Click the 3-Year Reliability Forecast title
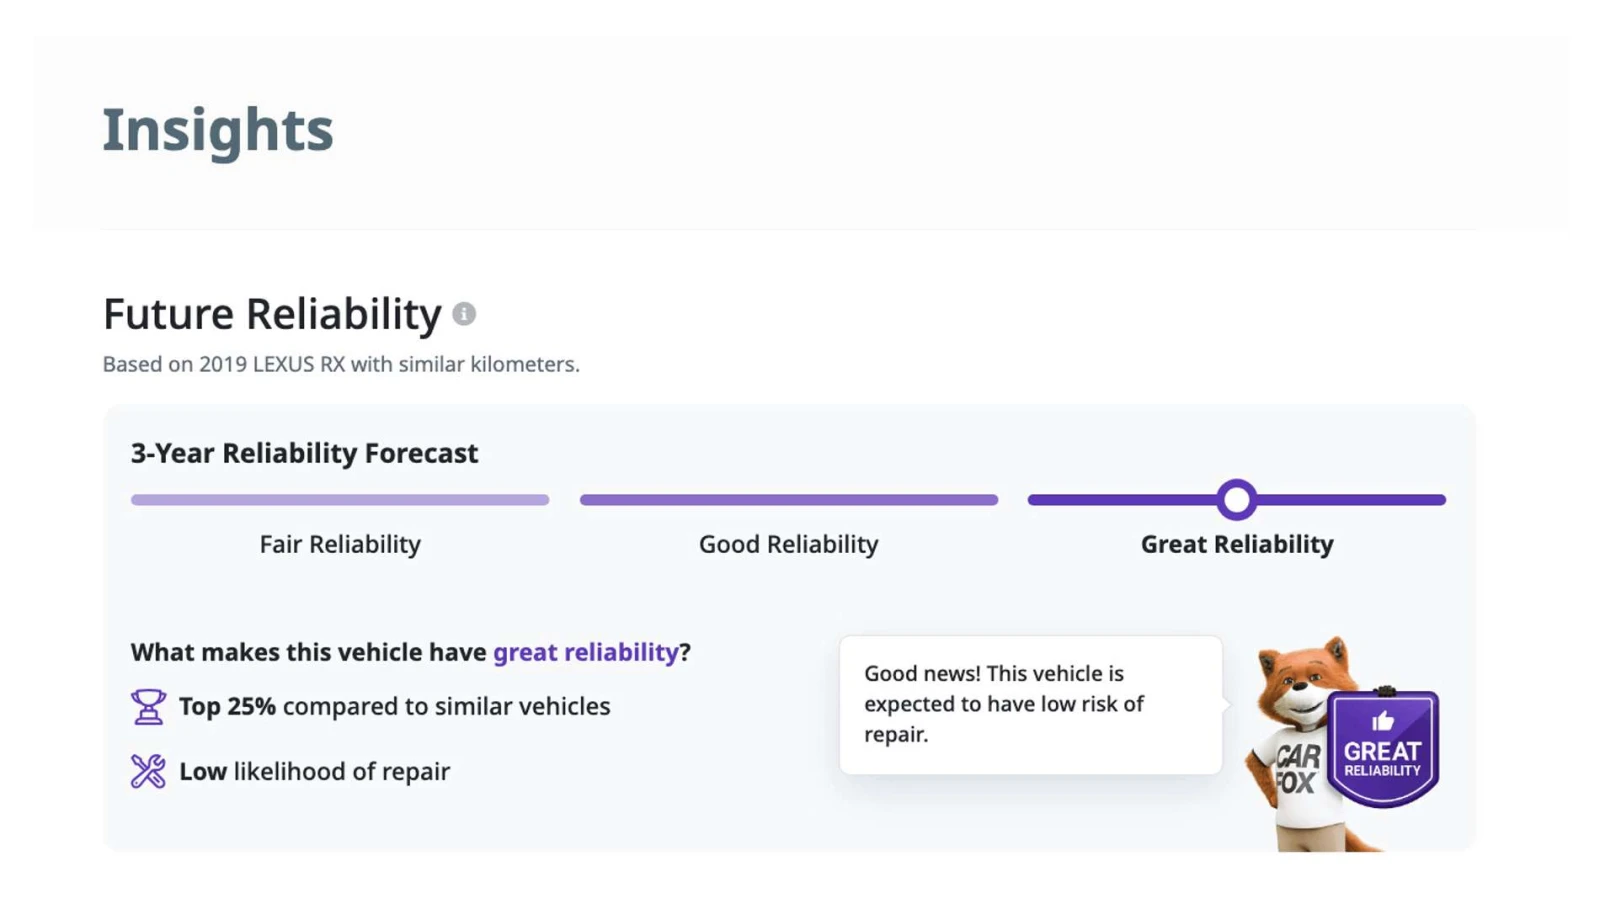Image resolution: width=1600 pixels, height=909 pixels. (x=304, y=453)
